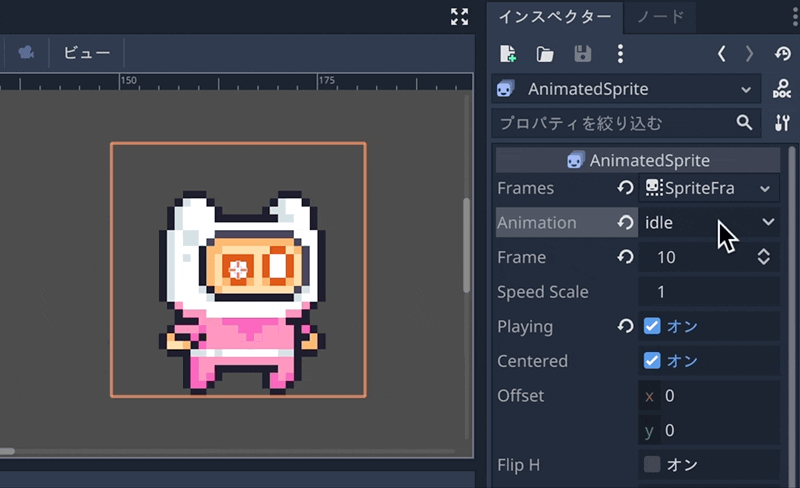Click the save resource floppy icon
This screenshot has height=488, width=800.
(x=582, y=54)
